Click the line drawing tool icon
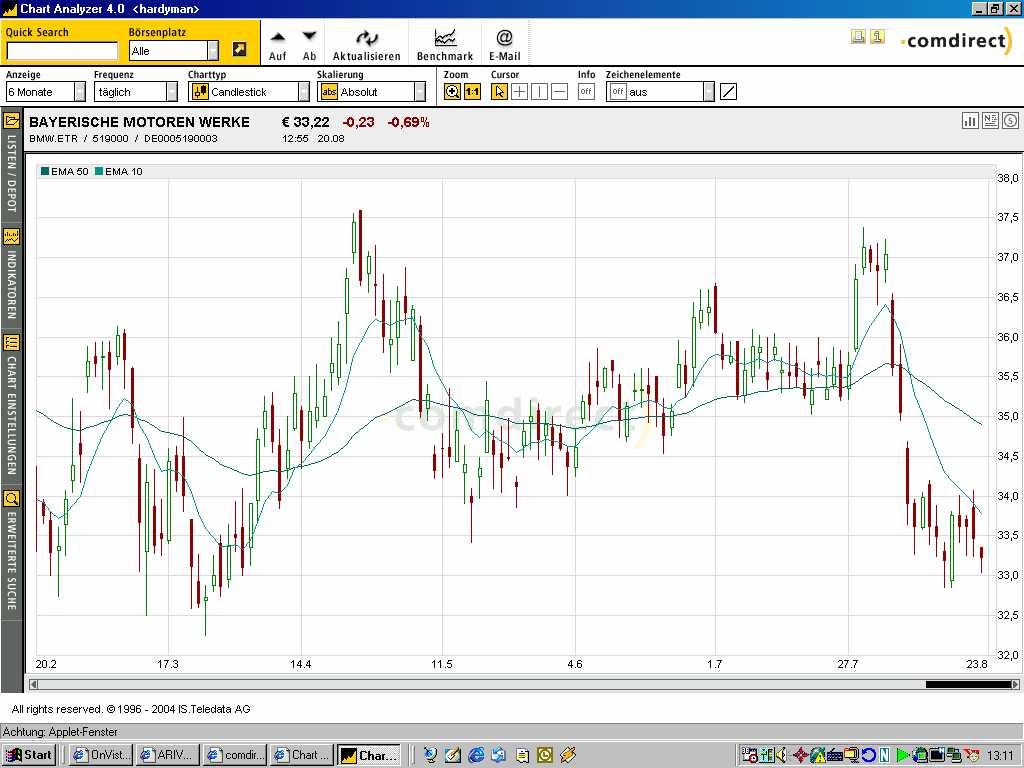The image size is (1024, 768). 728,92
